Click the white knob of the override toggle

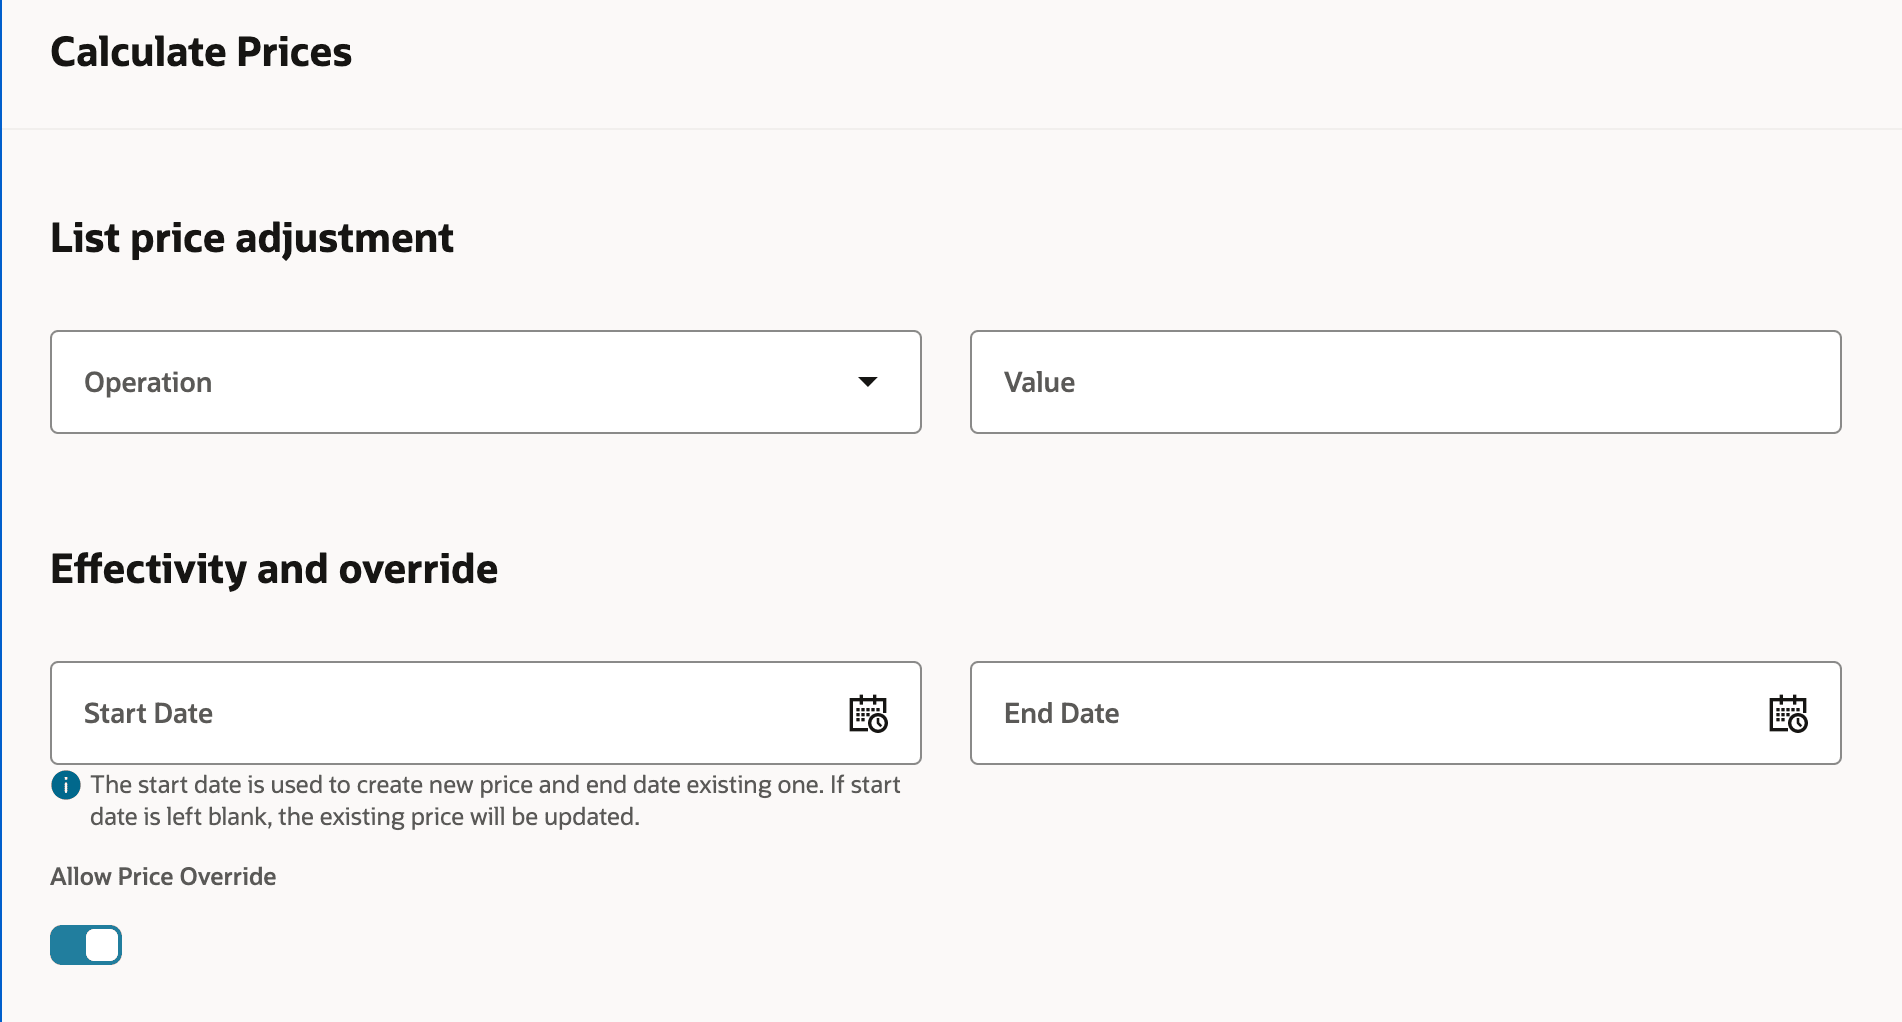[102, 945]
